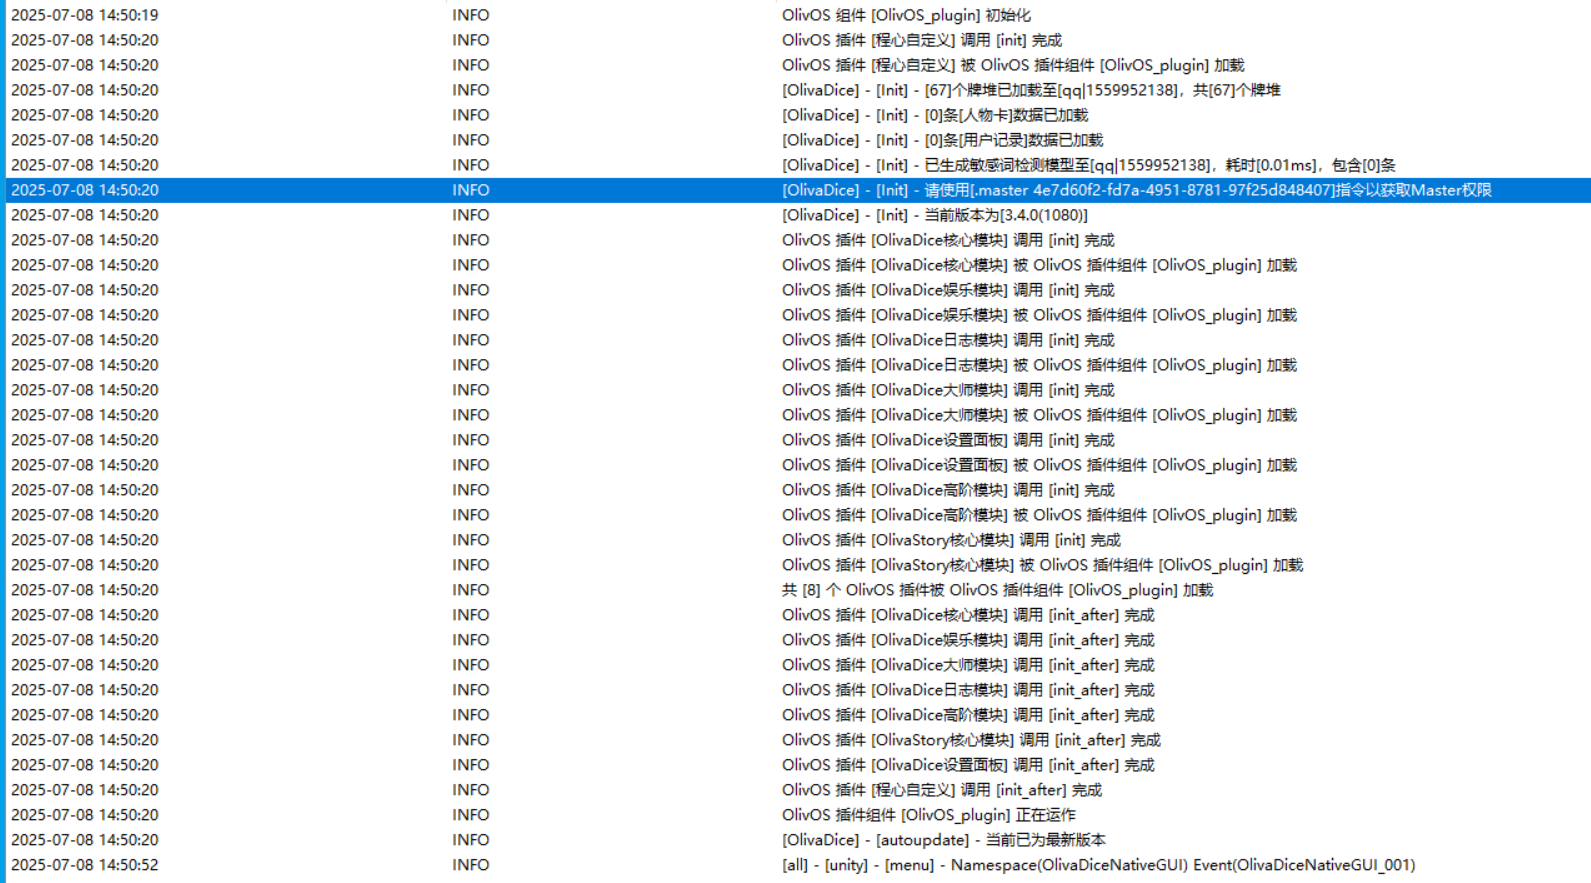The height and width of the screenshot is (883, 1591).
Task: Select the 当前版本为 3.4.0(1080) log line
Action: click(934, 215)
